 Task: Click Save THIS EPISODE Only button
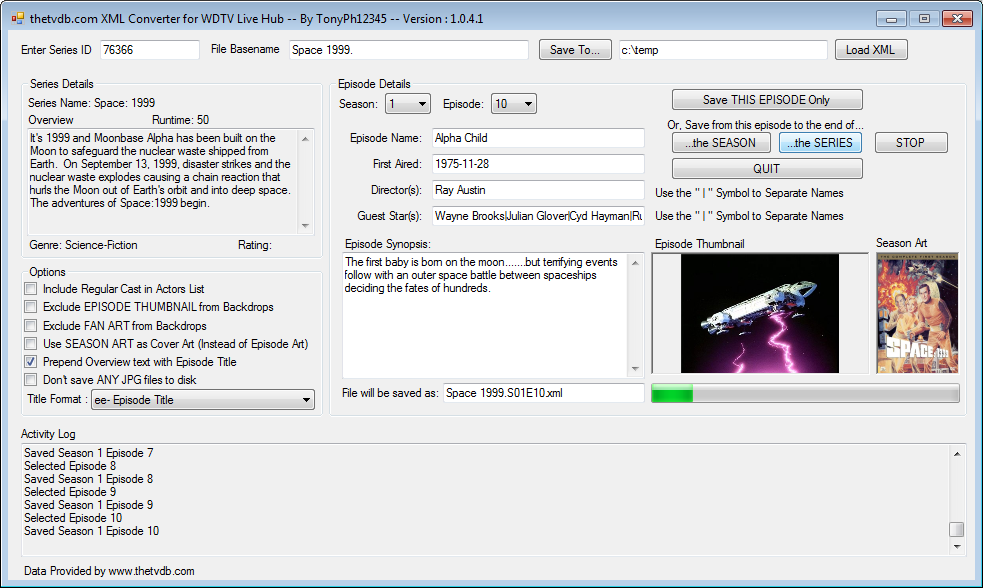(x=767, y=100)
